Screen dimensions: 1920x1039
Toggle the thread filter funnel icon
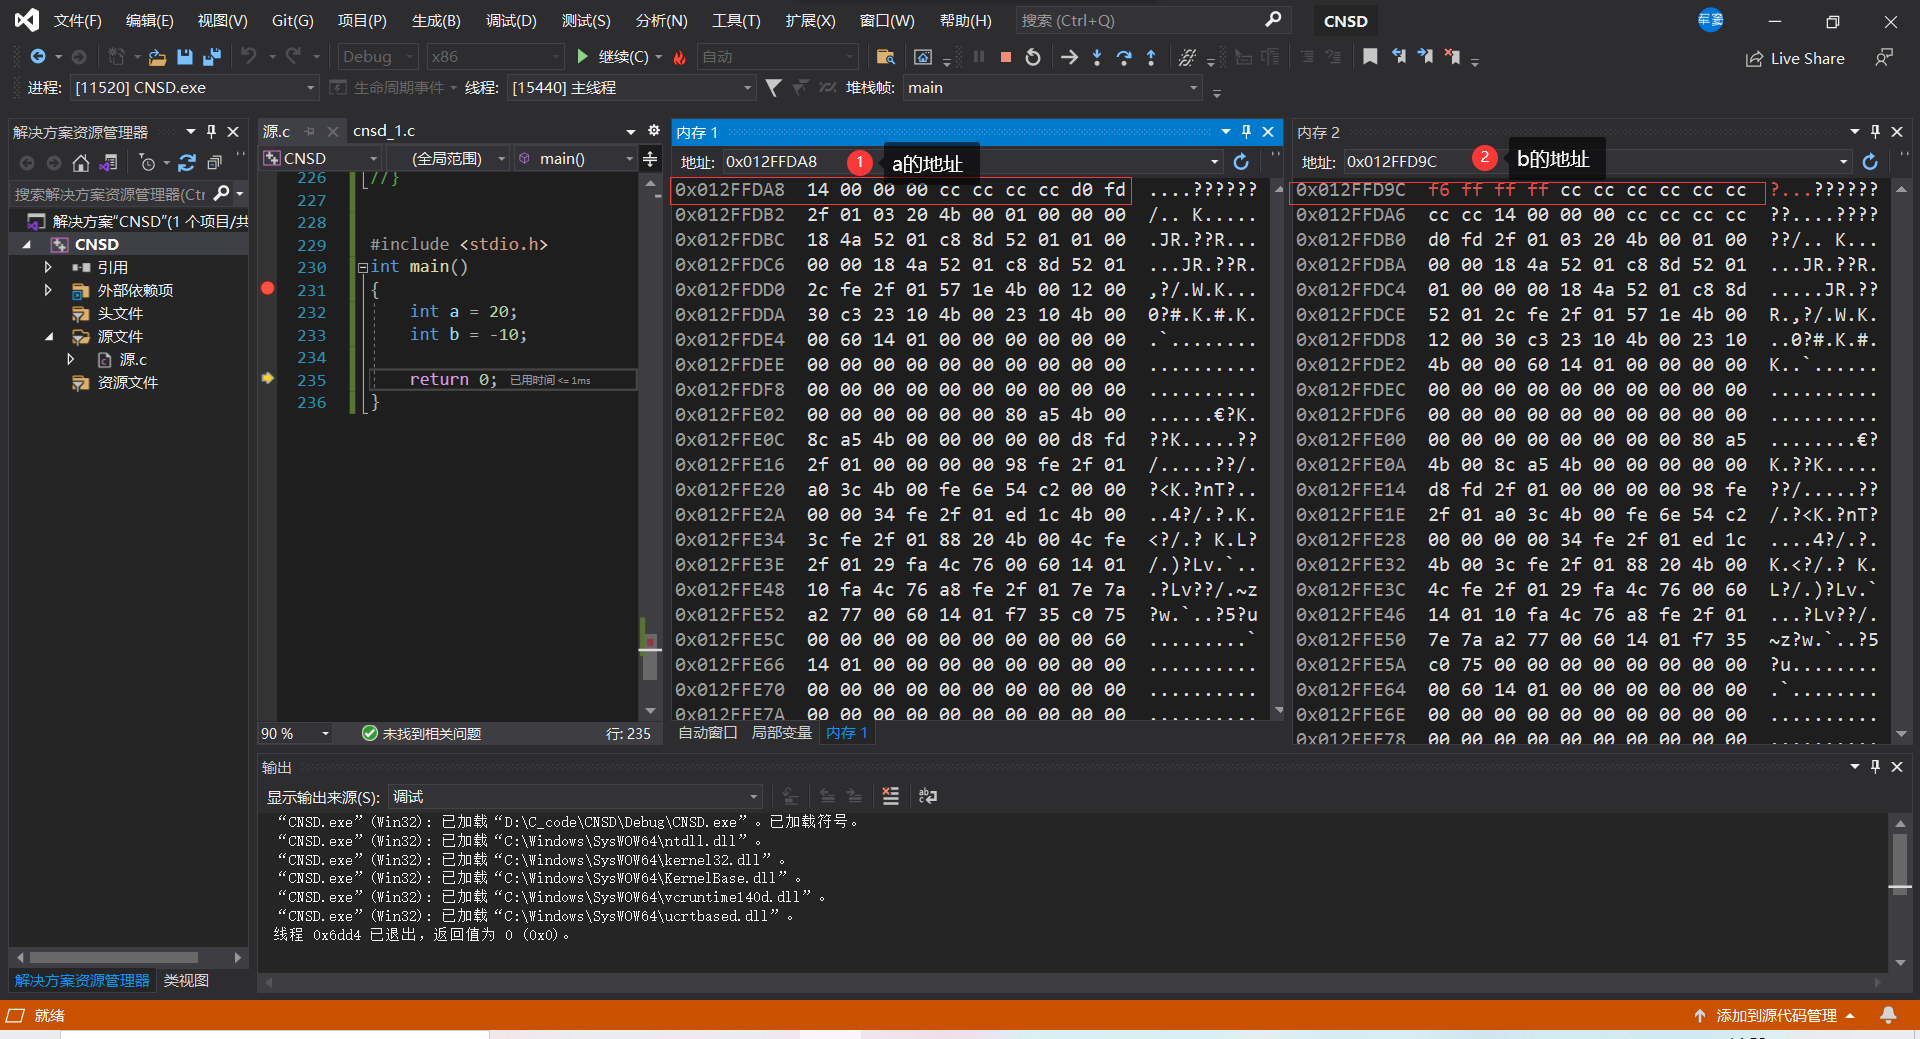(773, 88)
